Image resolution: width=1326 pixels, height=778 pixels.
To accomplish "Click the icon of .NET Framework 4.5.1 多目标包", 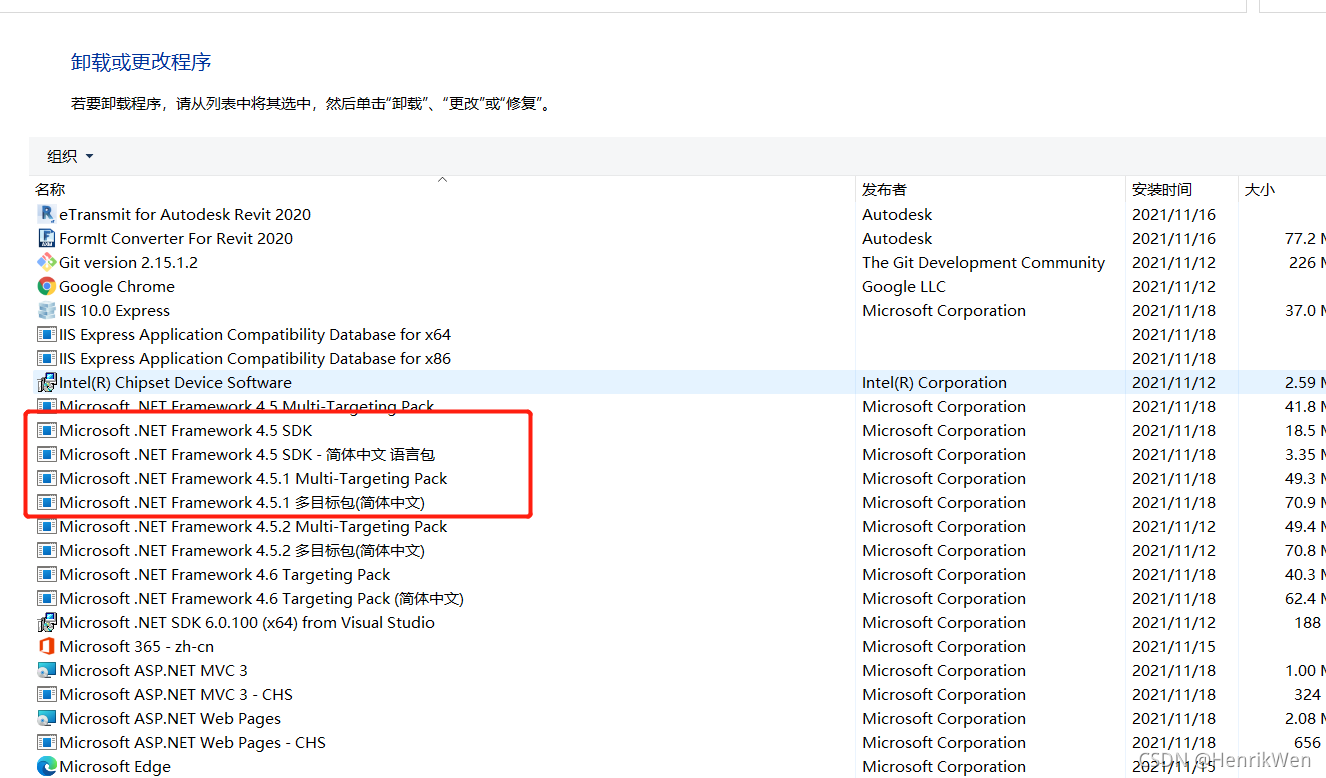I will click(46, 502).
